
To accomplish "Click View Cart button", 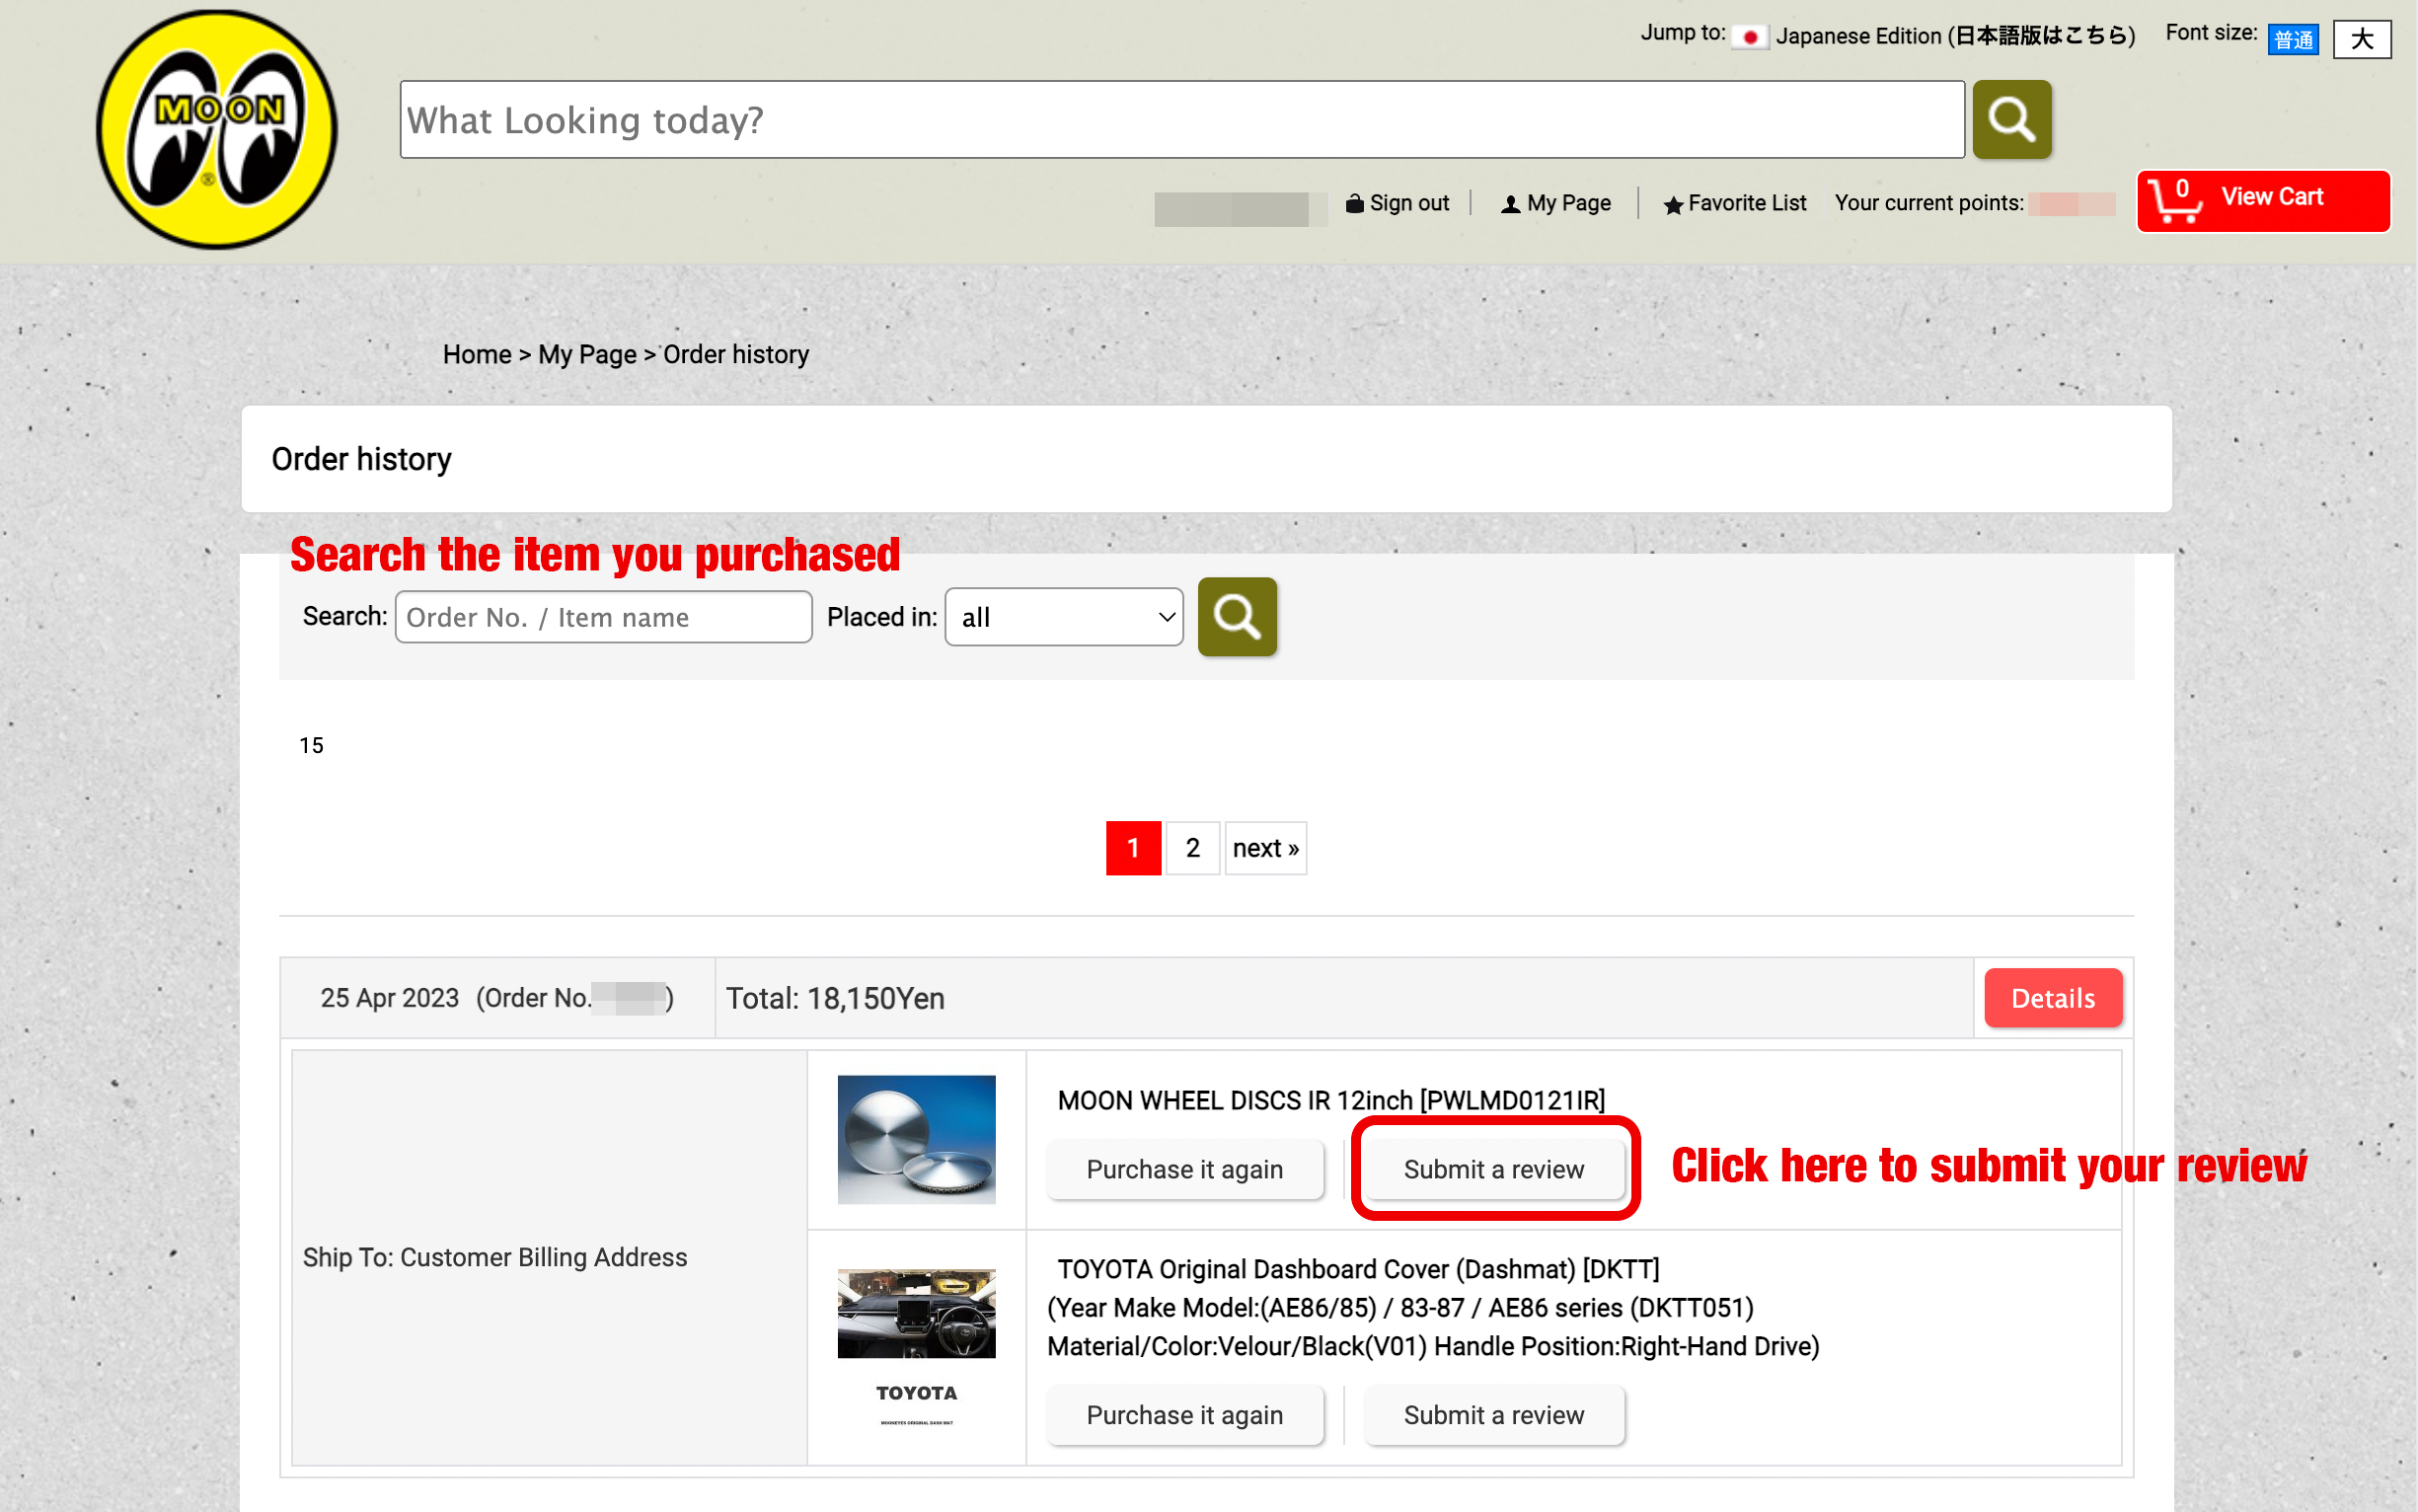I will tap(2262, 200).
